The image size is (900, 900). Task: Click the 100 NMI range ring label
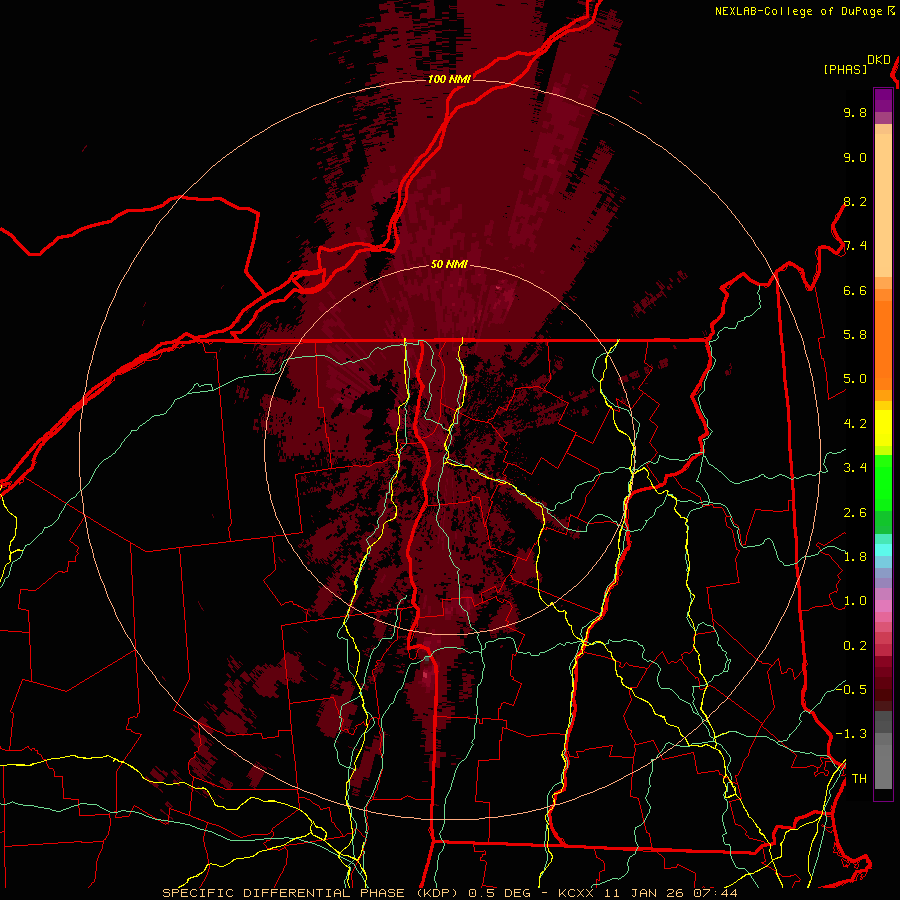tap(449, 79)
